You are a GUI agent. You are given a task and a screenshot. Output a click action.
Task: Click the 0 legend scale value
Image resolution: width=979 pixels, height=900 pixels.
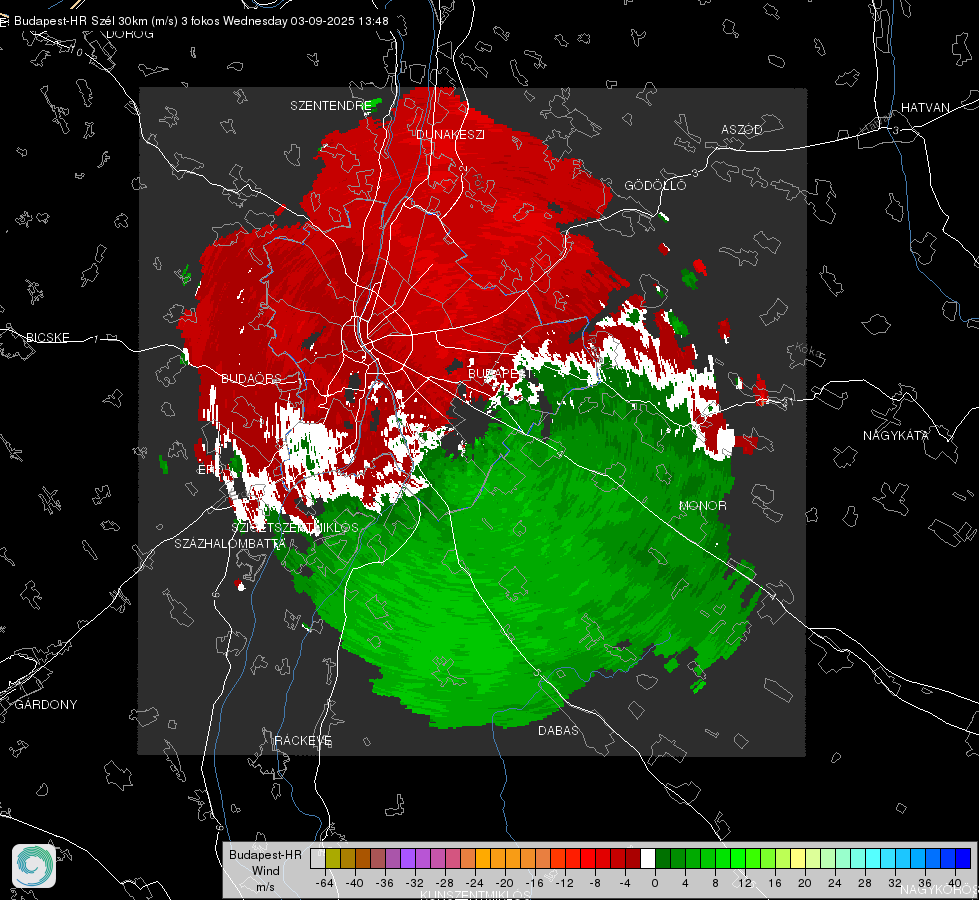coord(655,883)
